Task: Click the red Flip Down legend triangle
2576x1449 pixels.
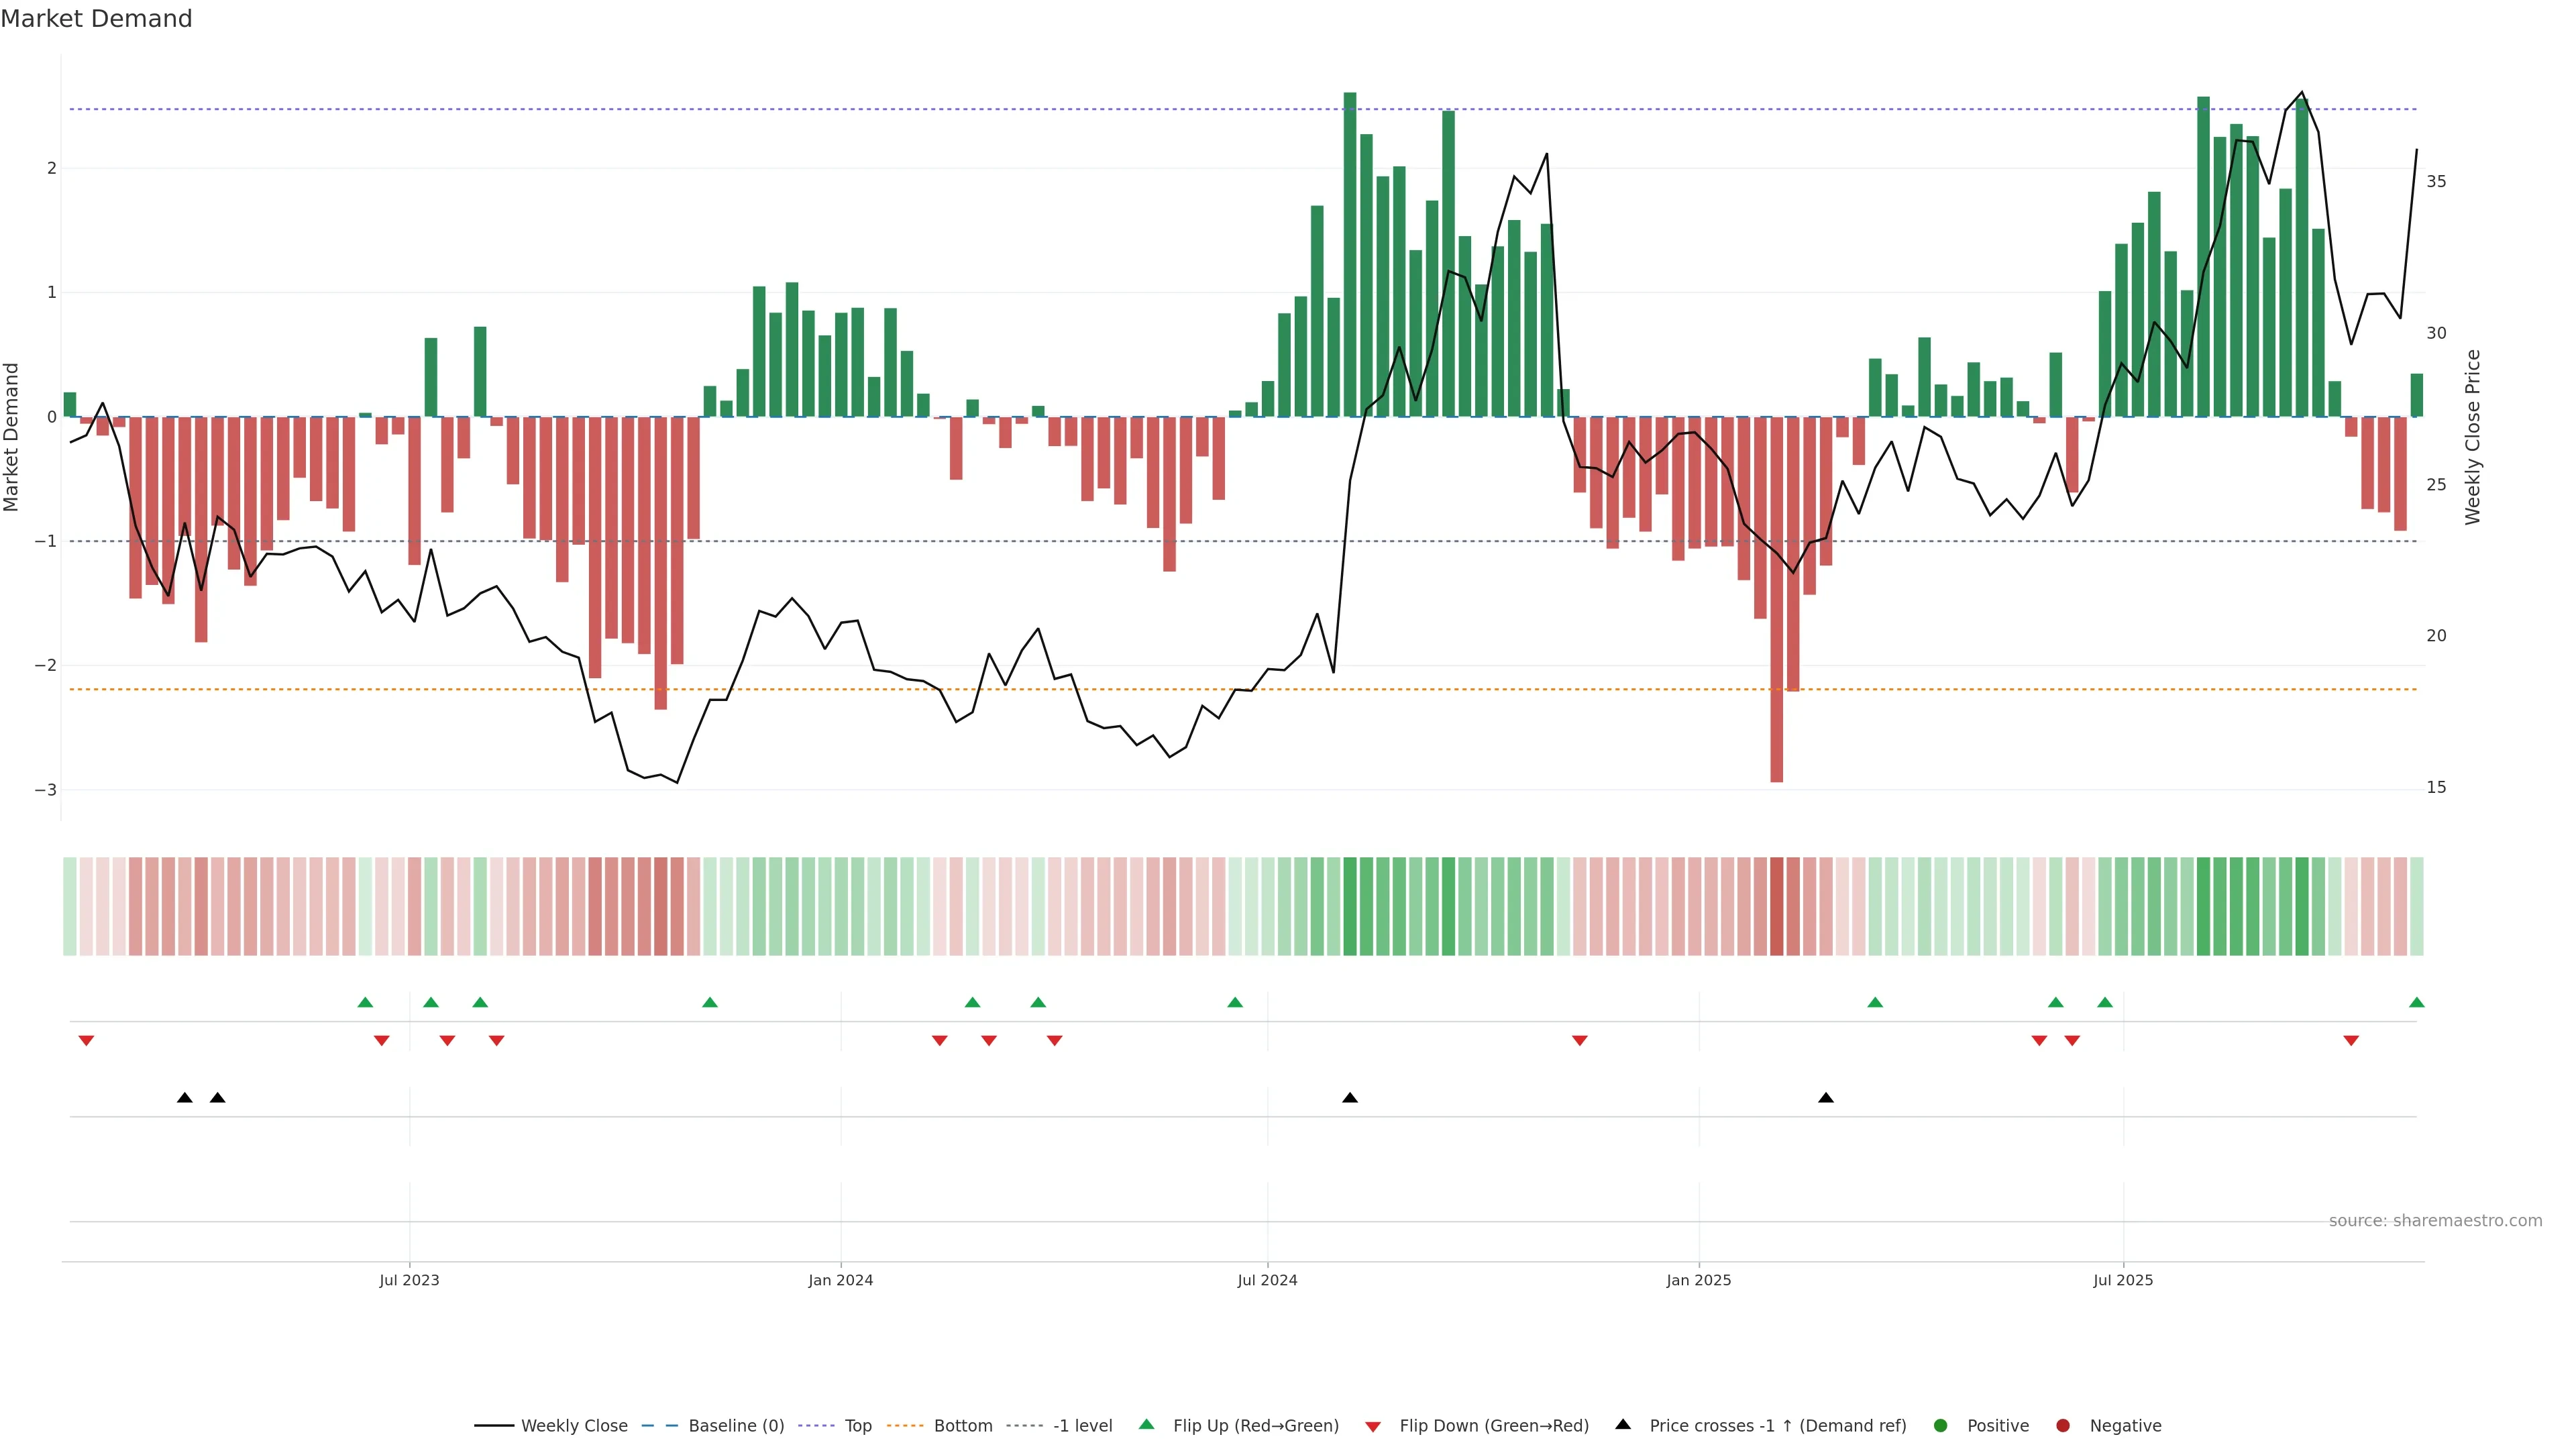Action: [1373, 1427]
